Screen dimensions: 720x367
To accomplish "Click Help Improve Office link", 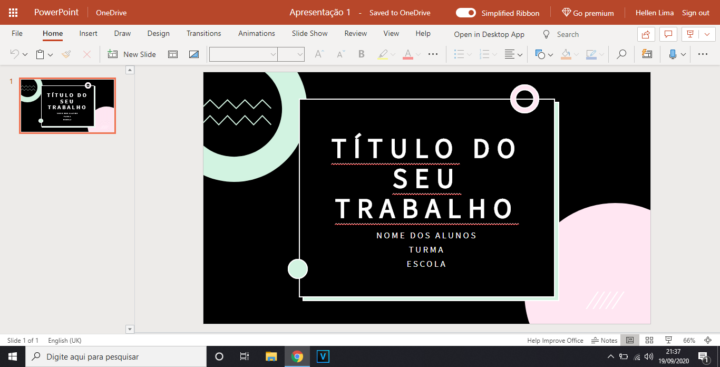I will tap(555, 340).
